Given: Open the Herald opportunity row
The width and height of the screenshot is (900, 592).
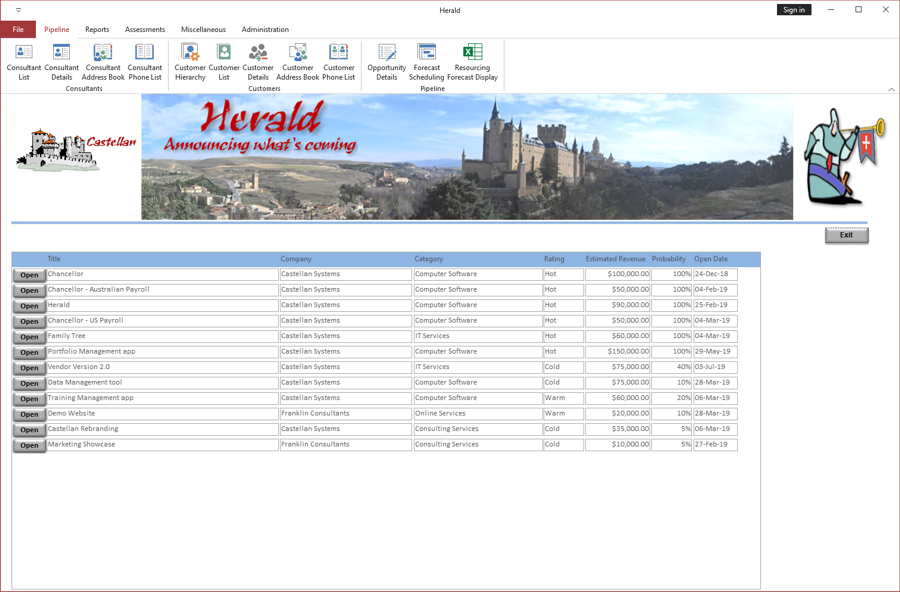Looking at the screenshot, I should [29, 306].
